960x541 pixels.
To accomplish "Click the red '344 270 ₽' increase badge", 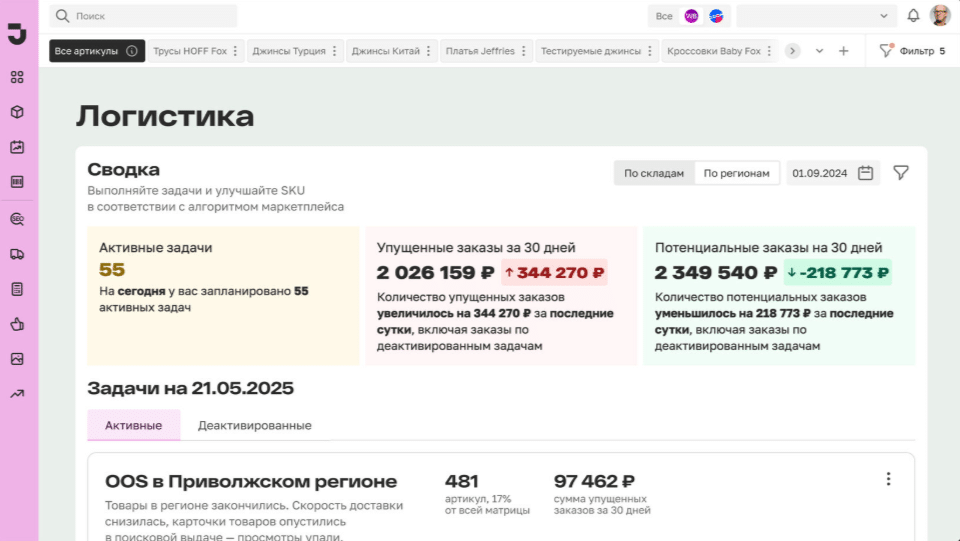I will [x=554, y=272].
